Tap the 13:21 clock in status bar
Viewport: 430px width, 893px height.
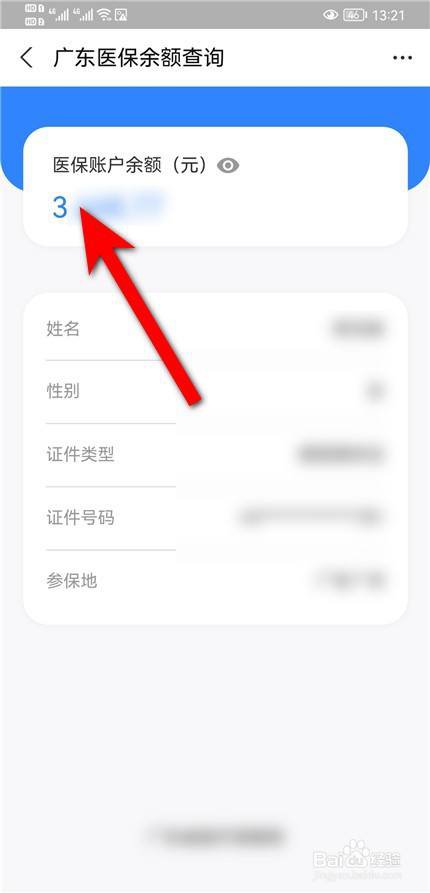388,15
